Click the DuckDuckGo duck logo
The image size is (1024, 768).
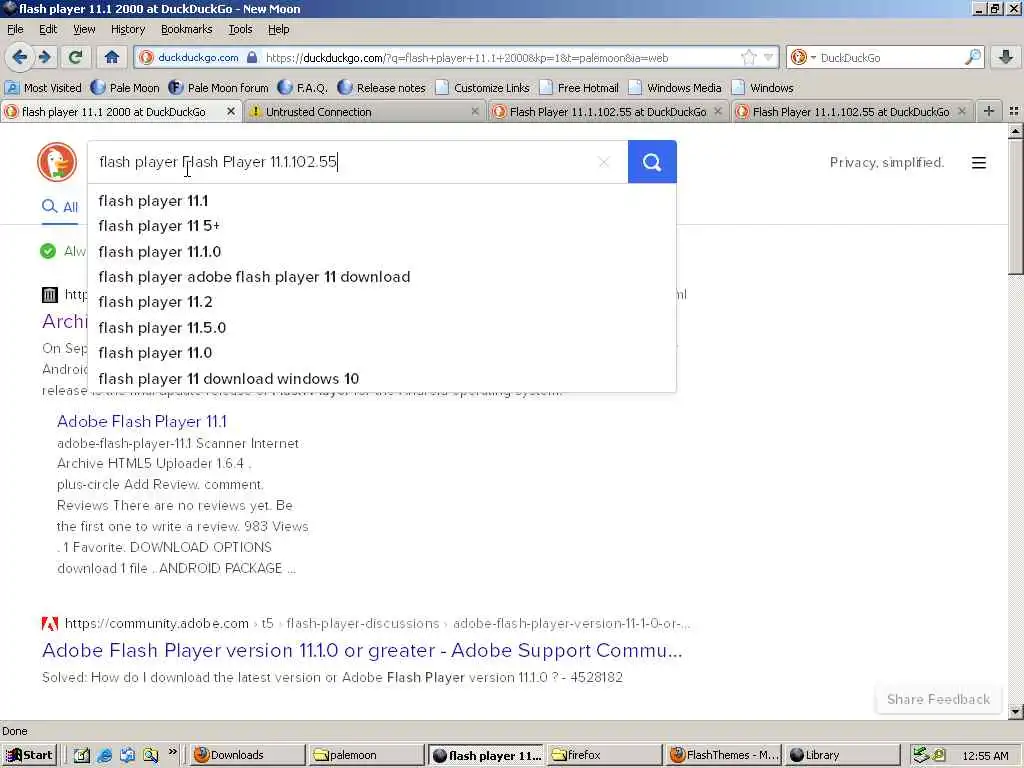pyautogui.click(x=57, y=161)
